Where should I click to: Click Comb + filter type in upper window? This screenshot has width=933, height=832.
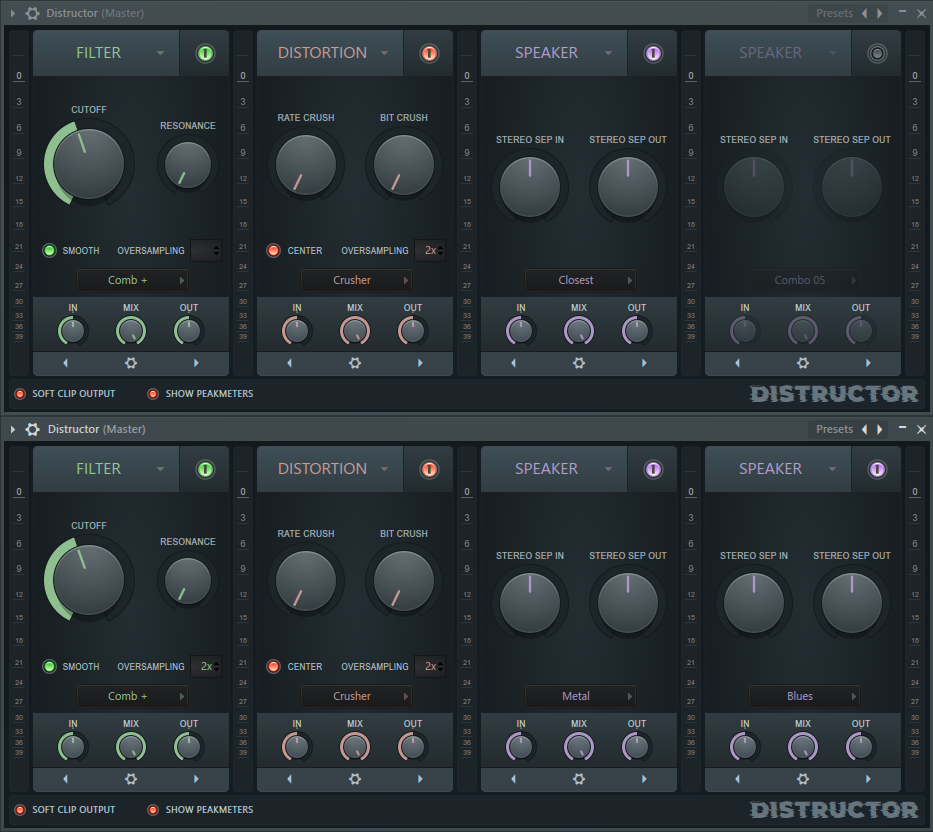pyautogui.click(x=132, y=280)
